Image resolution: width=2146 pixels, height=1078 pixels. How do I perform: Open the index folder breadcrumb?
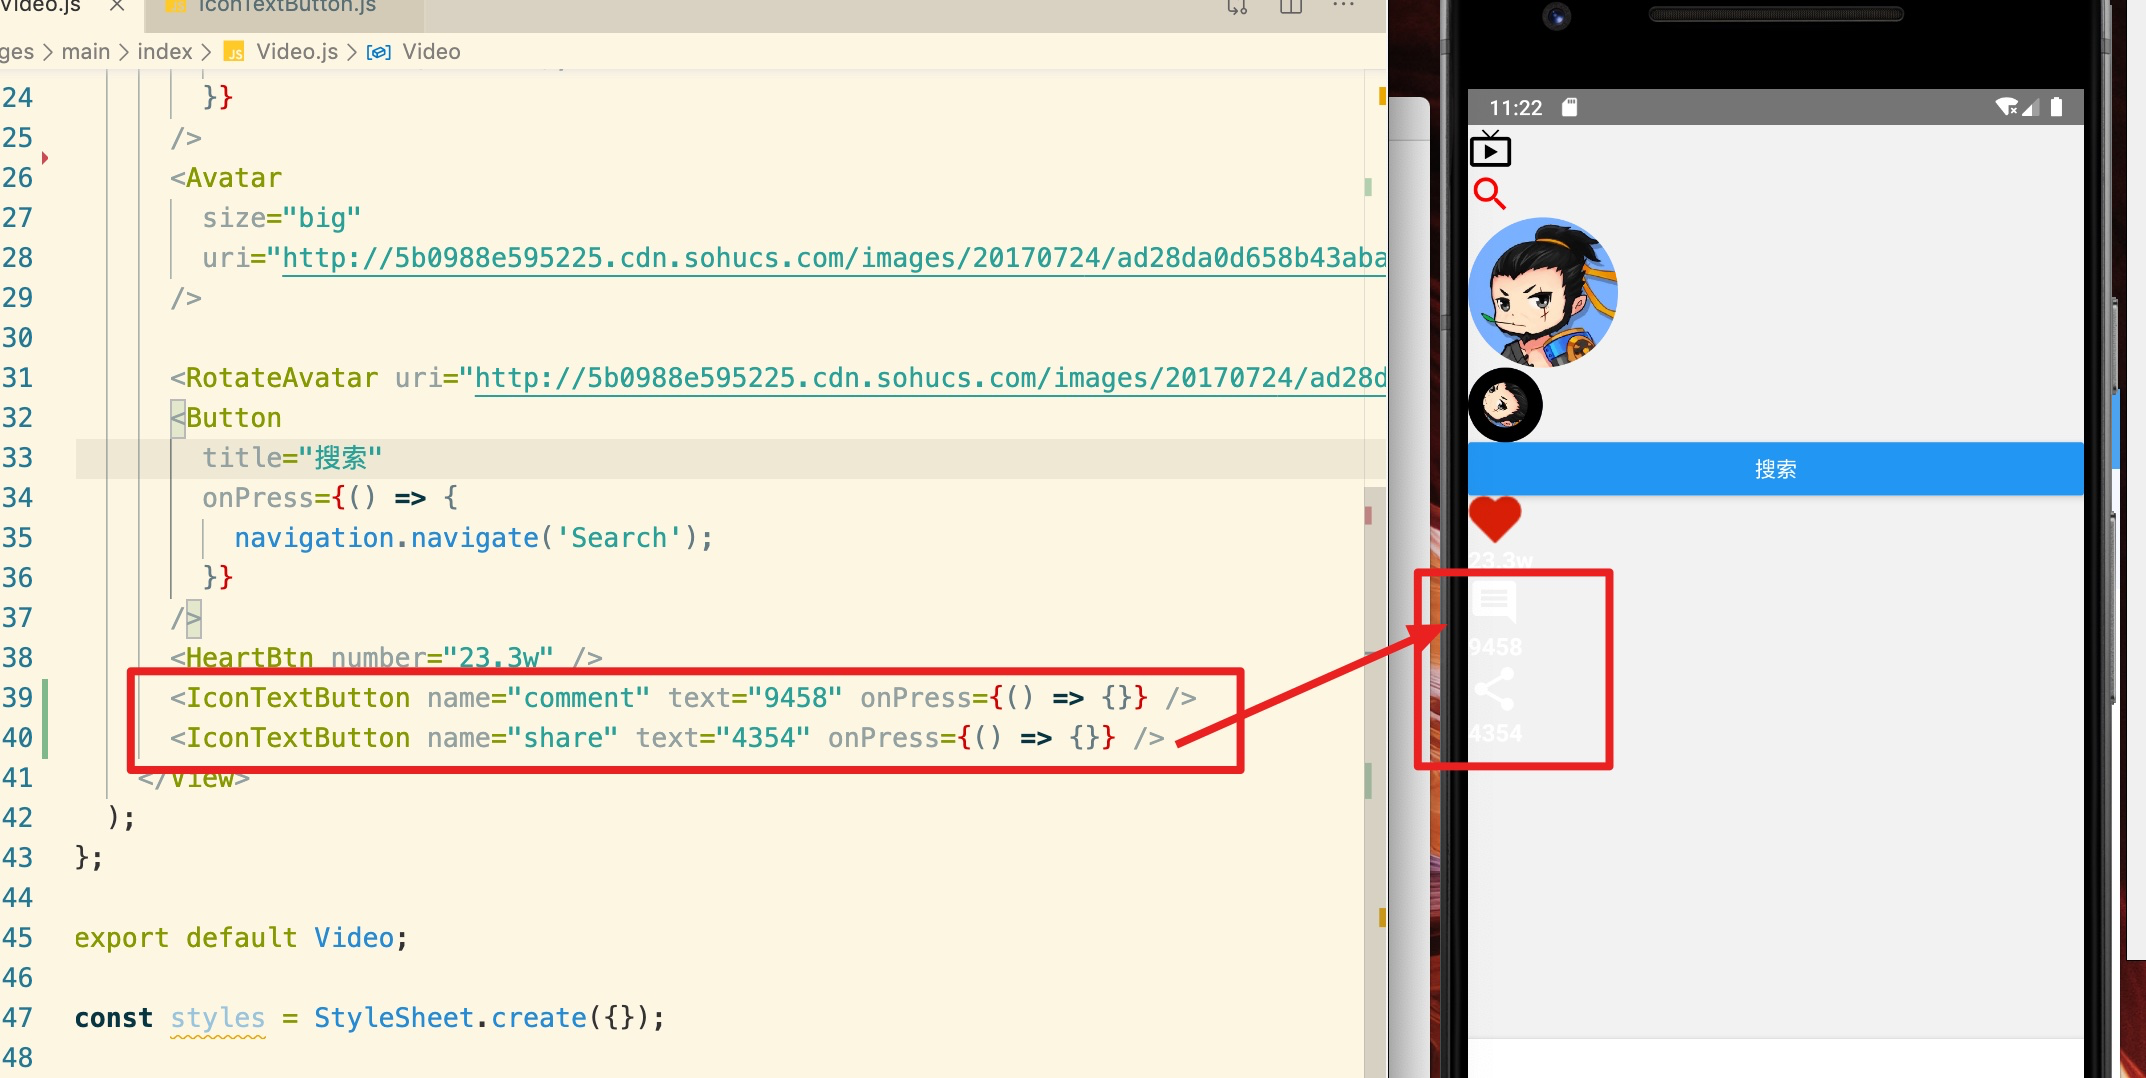[165, 52]
